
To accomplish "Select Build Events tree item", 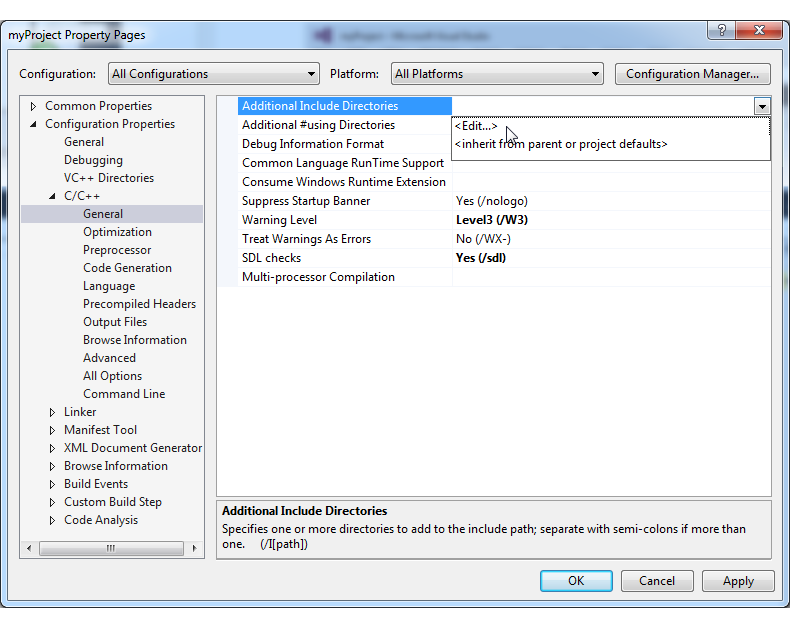I will (96, 484).
